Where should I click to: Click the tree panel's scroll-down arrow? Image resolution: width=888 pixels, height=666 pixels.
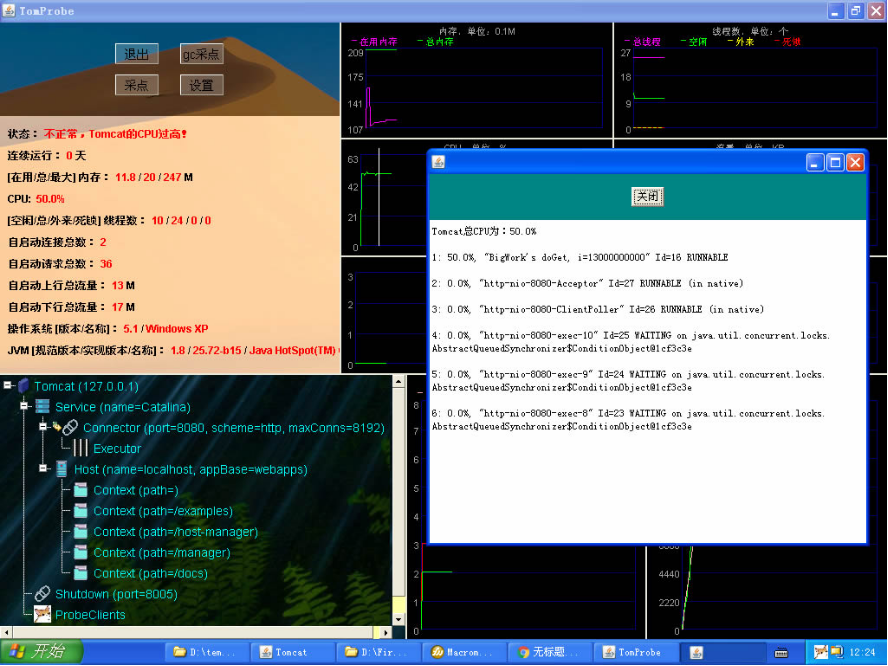399,620
